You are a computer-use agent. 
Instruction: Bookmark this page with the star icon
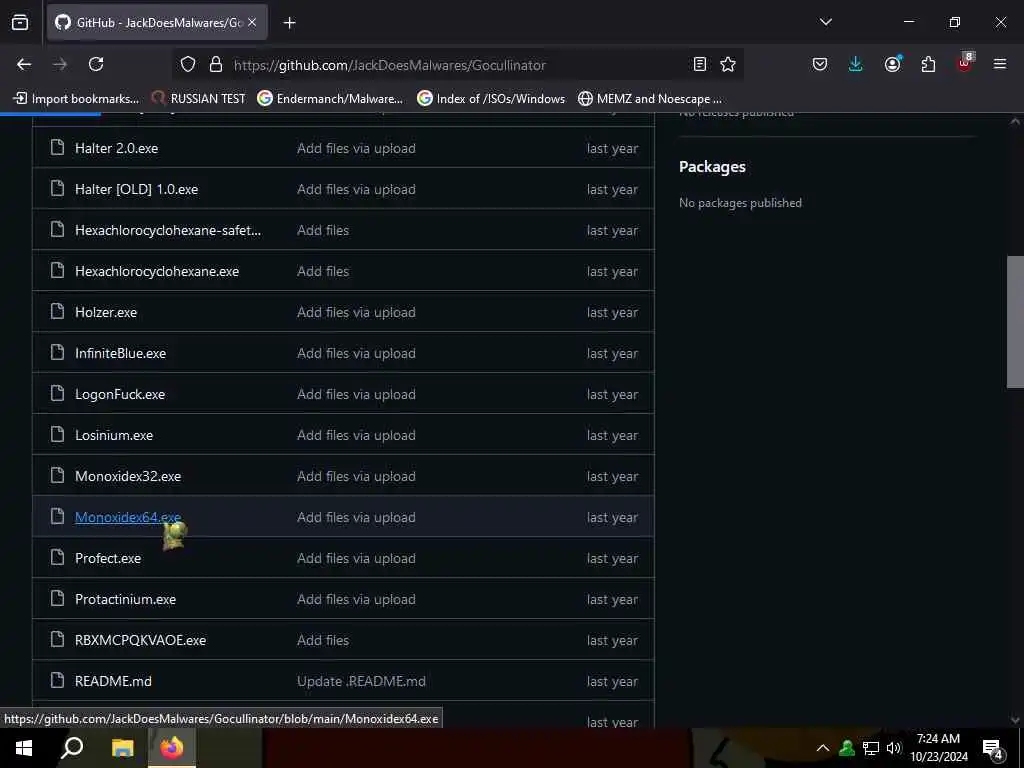pyautogui.click(x=728, y=64)
